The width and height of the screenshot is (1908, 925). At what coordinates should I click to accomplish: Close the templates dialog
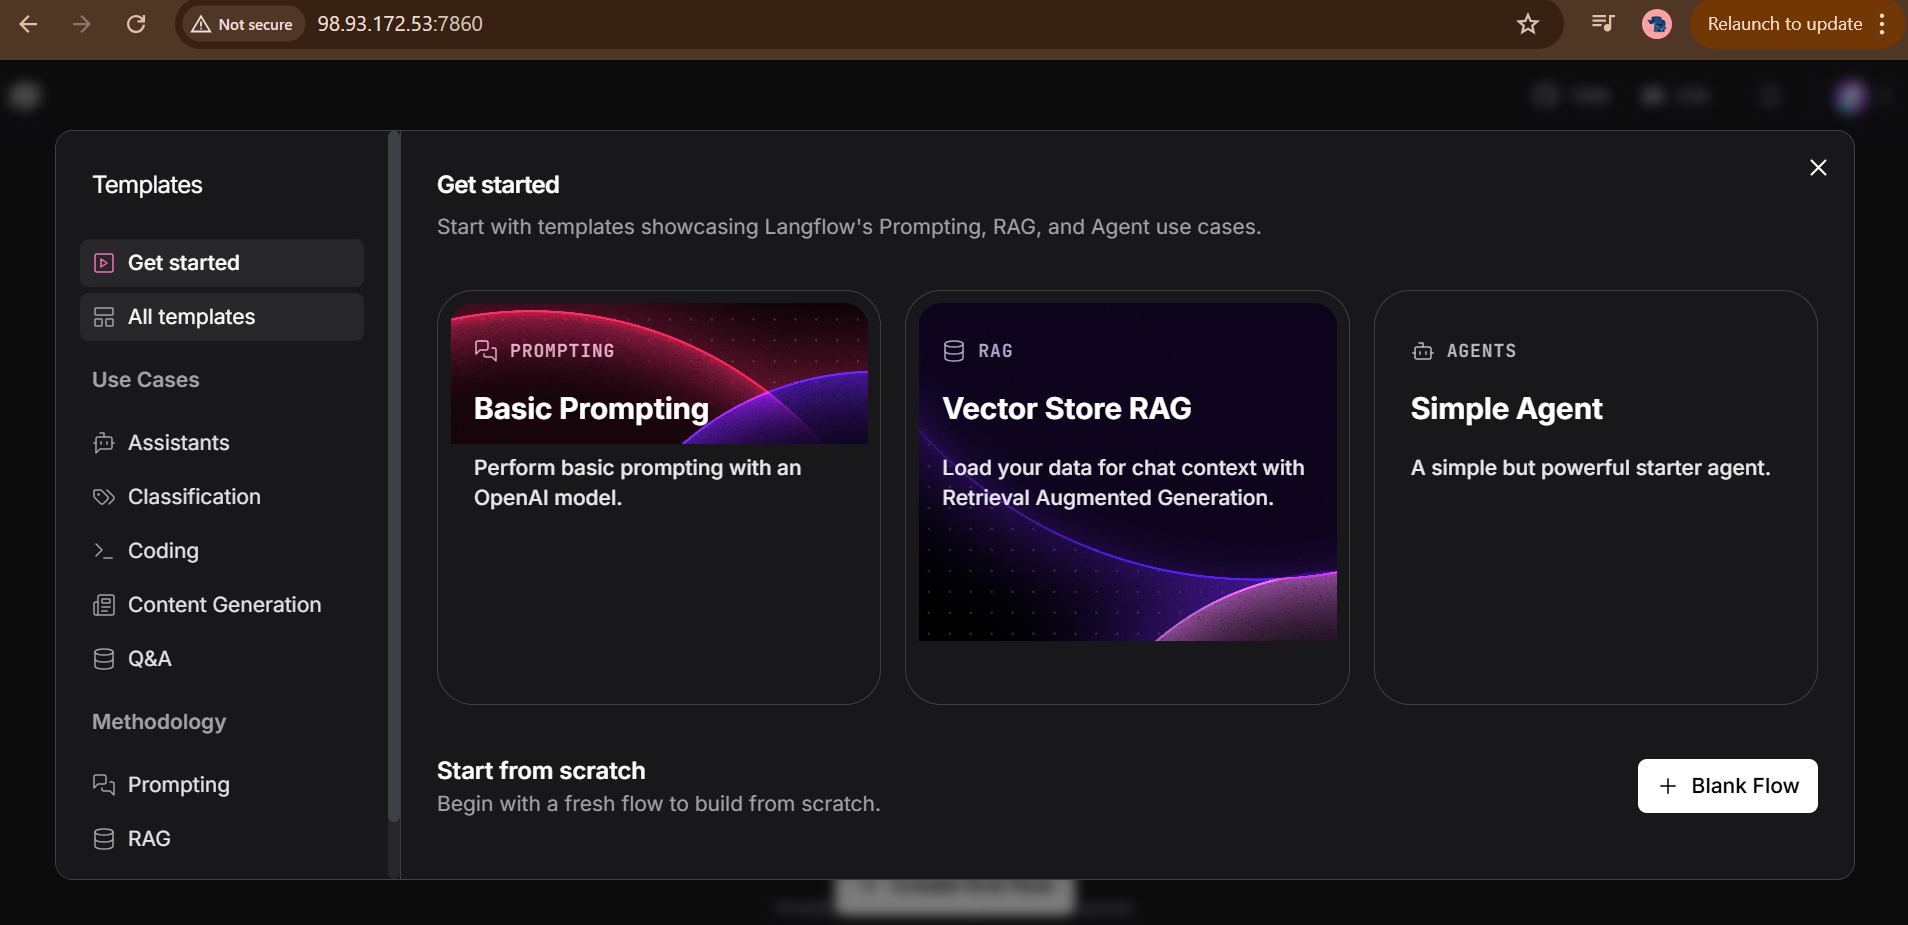(x=1818, y=168)
